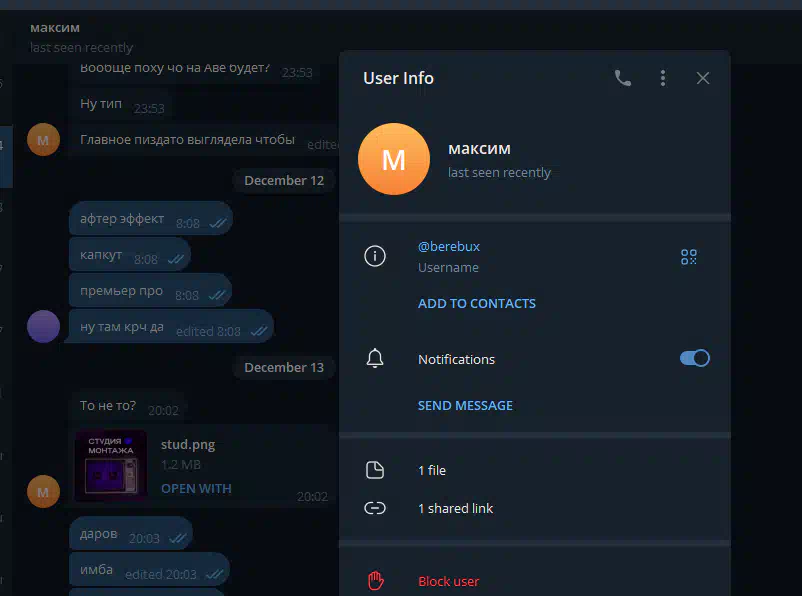Screen dimensions: 802x596
Task: Open the stud.png image thumbnail
Action: (x=111, y=465)
